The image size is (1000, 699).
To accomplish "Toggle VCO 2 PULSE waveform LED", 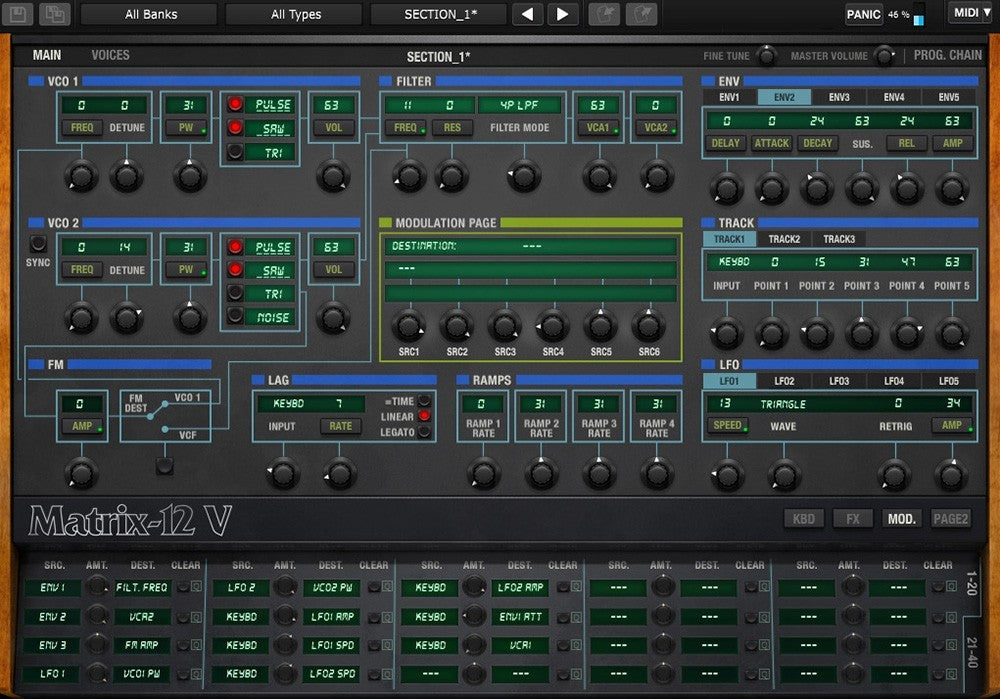I will pyautogui.click(x=235, y=247).
